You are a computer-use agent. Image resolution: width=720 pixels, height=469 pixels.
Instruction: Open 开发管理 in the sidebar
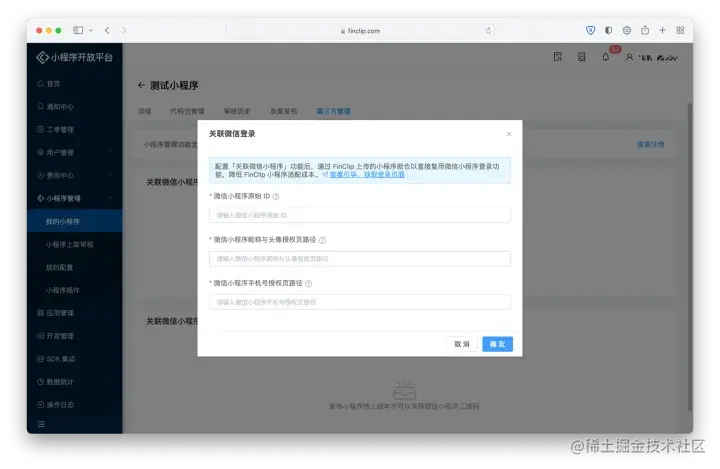(x=55, y=336)
